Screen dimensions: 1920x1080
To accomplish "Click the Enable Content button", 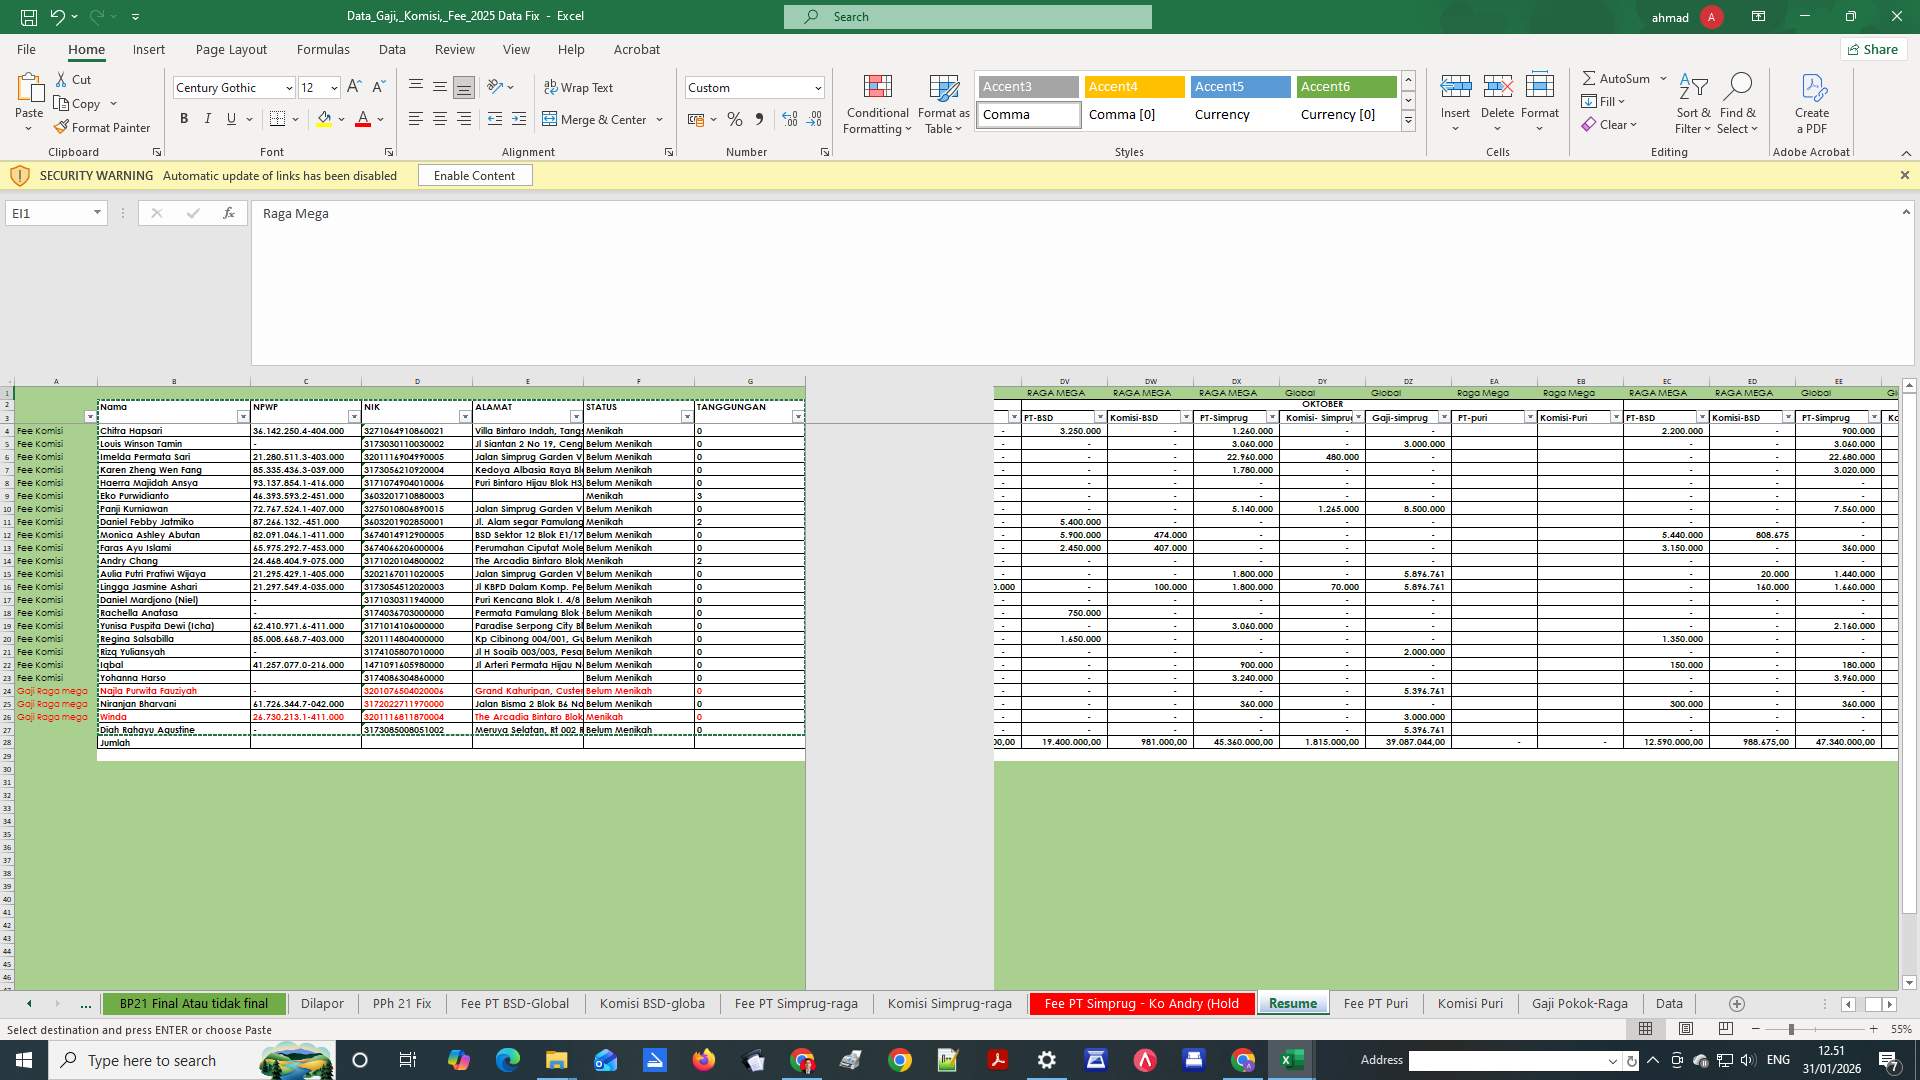I will [474, 175].
